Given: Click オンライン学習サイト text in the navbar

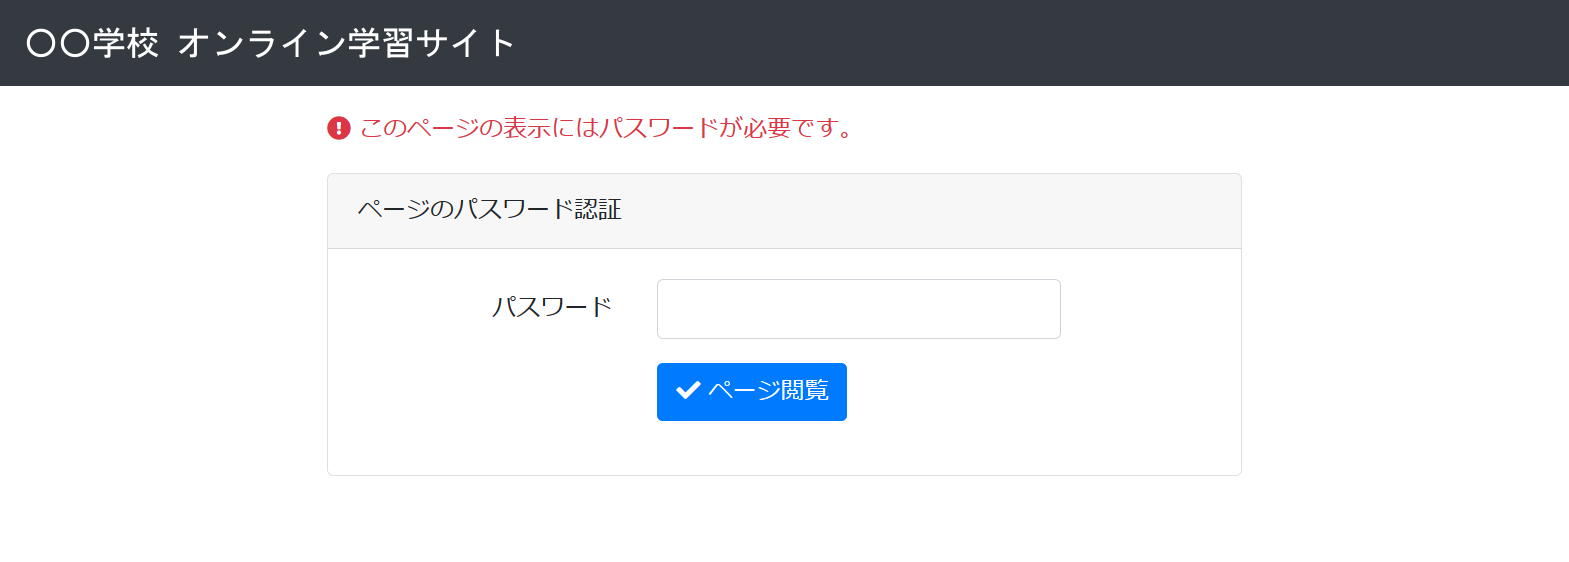Looking at the screenshot, I should point(347,43).
